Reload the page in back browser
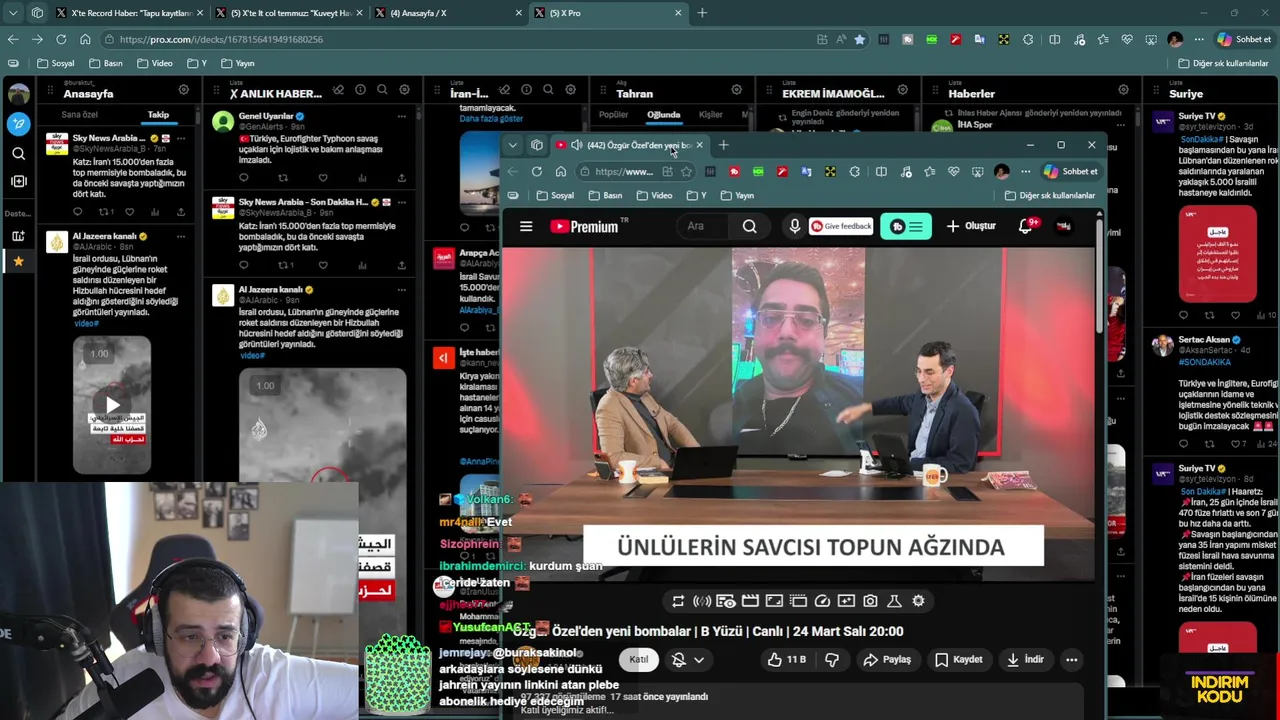 pyautogui.click(x=61, y=39)
